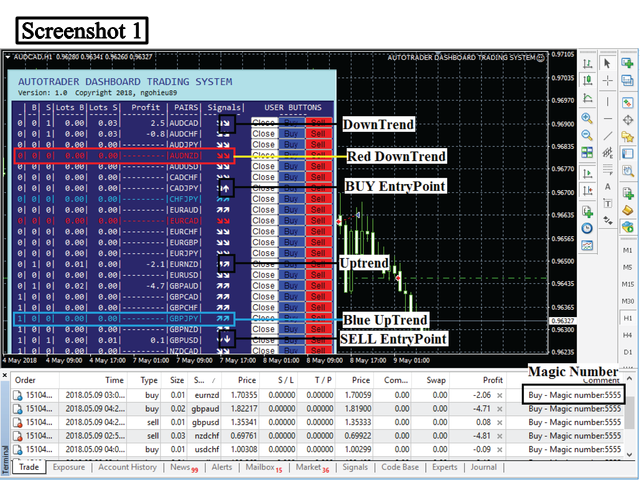640x480 pixels.
Task: Open the Mailbox tab
Action: point(264,467)
